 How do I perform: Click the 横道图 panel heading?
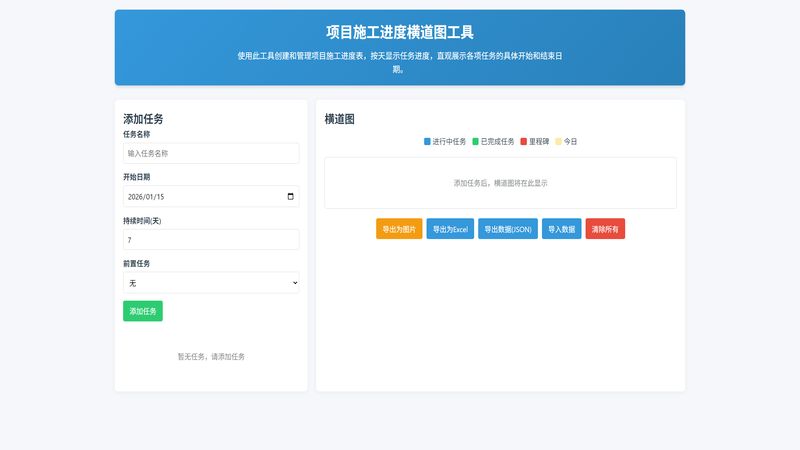coord(339,119)
